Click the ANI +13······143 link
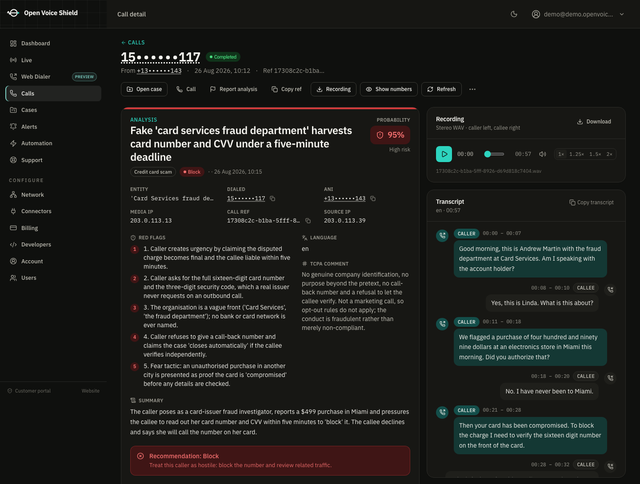The width and height of the screenshot is (640, 484). pos(344,199)
